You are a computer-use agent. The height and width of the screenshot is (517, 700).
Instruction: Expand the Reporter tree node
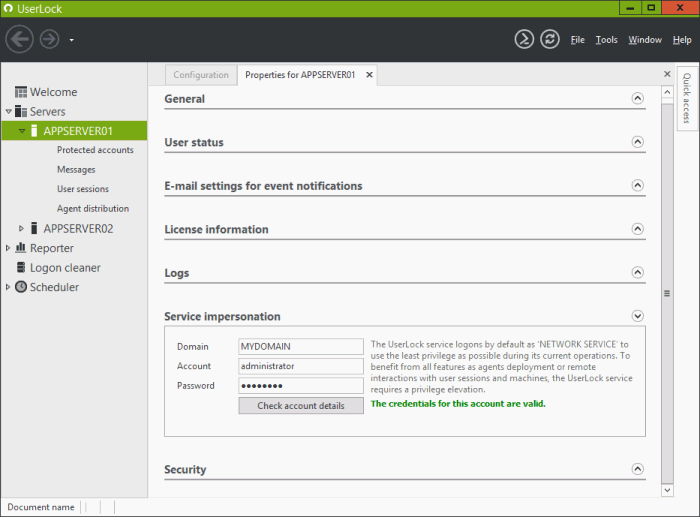tap(8, 248)
